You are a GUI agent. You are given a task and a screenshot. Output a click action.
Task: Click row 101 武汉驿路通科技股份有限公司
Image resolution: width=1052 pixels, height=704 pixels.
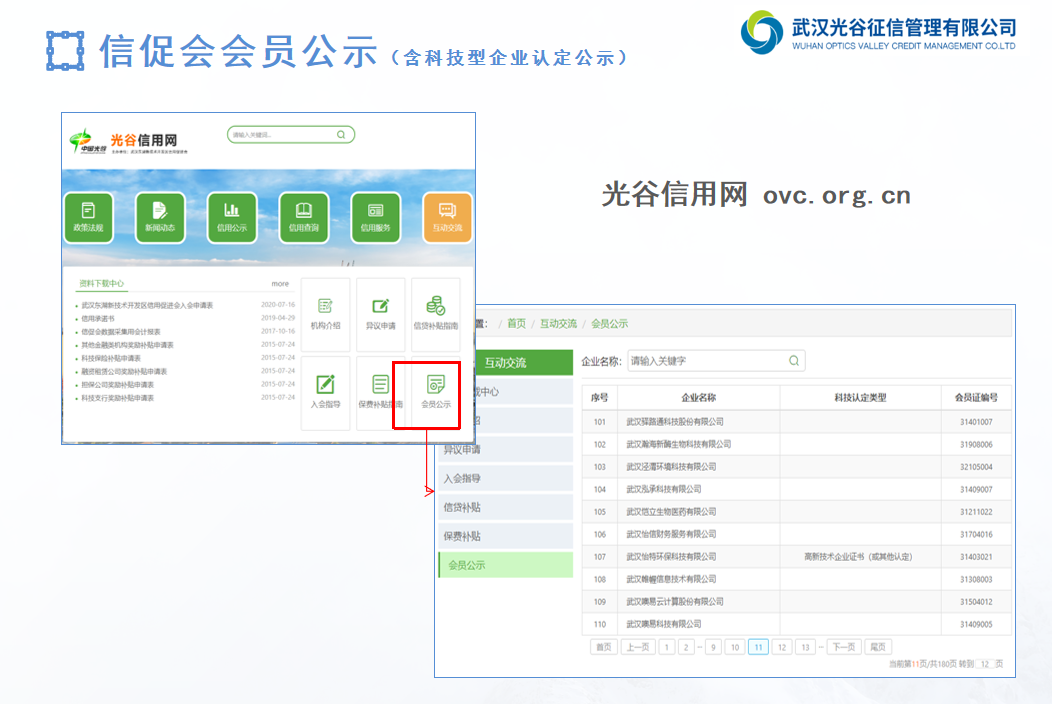(x=796, y=421)
